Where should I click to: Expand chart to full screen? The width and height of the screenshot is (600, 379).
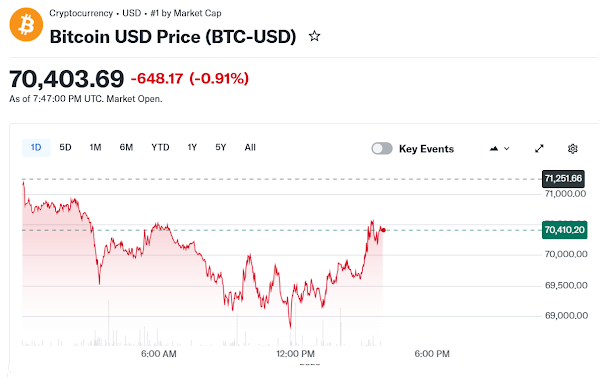(539, 149)
